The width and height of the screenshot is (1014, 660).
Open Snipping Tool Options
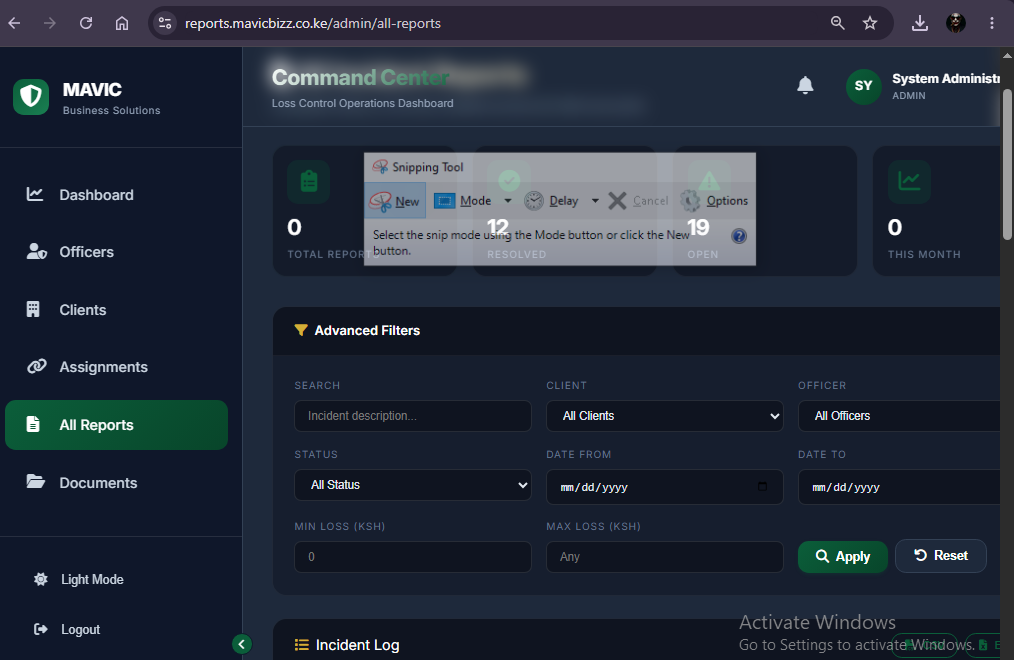click(x=714, y=201)
